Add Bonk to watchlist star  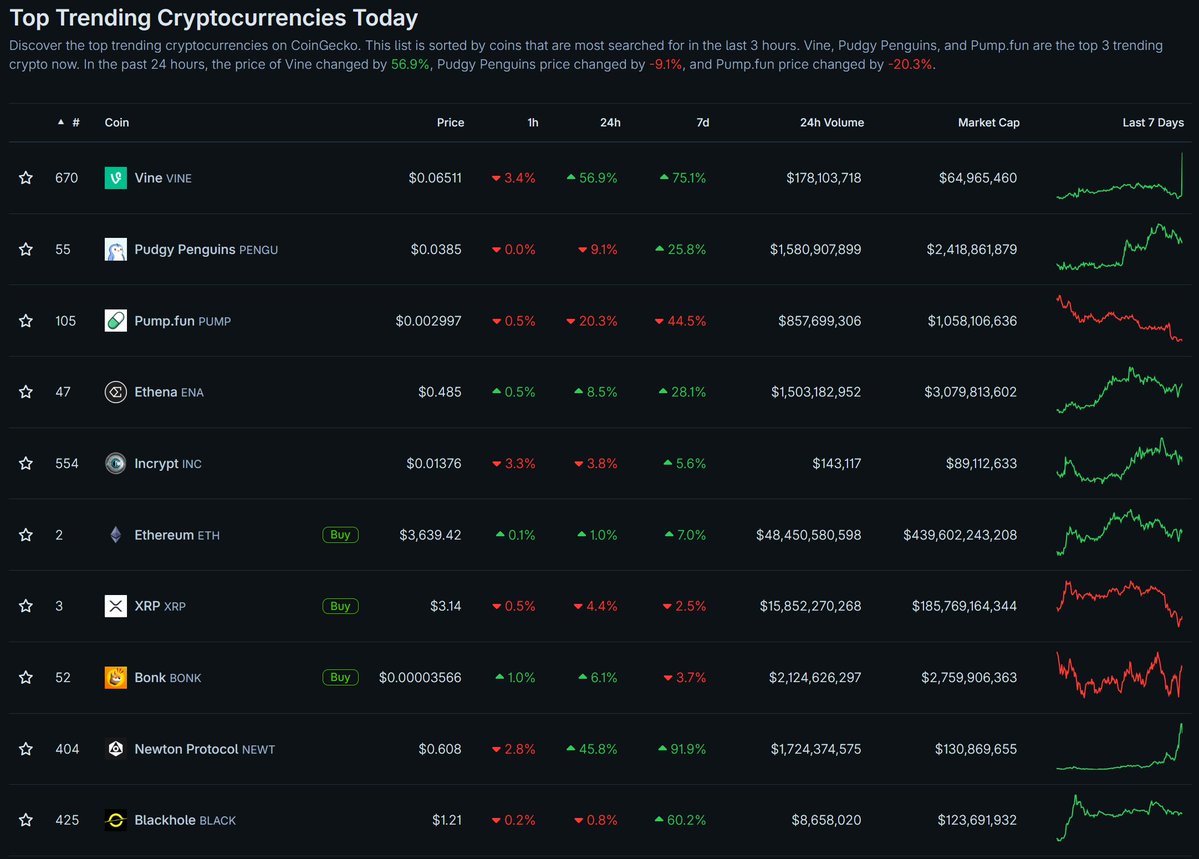point(26,677)
